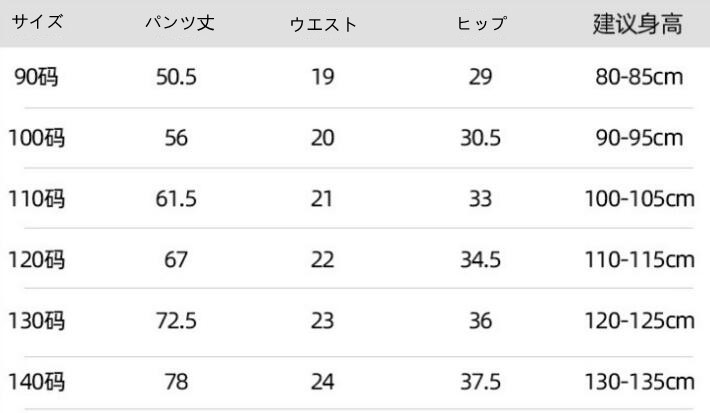710x413 pixels.
Task: Click the 120码 size row label
Action: pyautogui.click(x=37, y=260)
